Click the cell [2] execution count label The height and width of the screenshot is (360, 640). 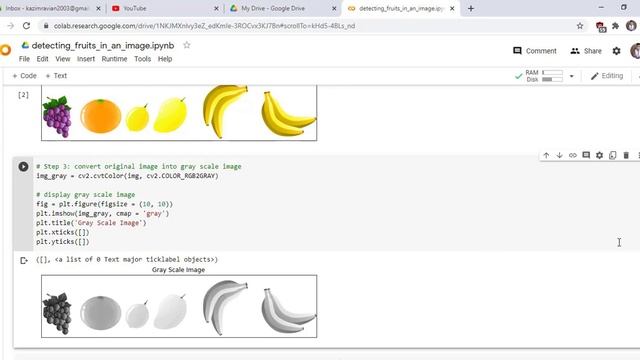23,95
